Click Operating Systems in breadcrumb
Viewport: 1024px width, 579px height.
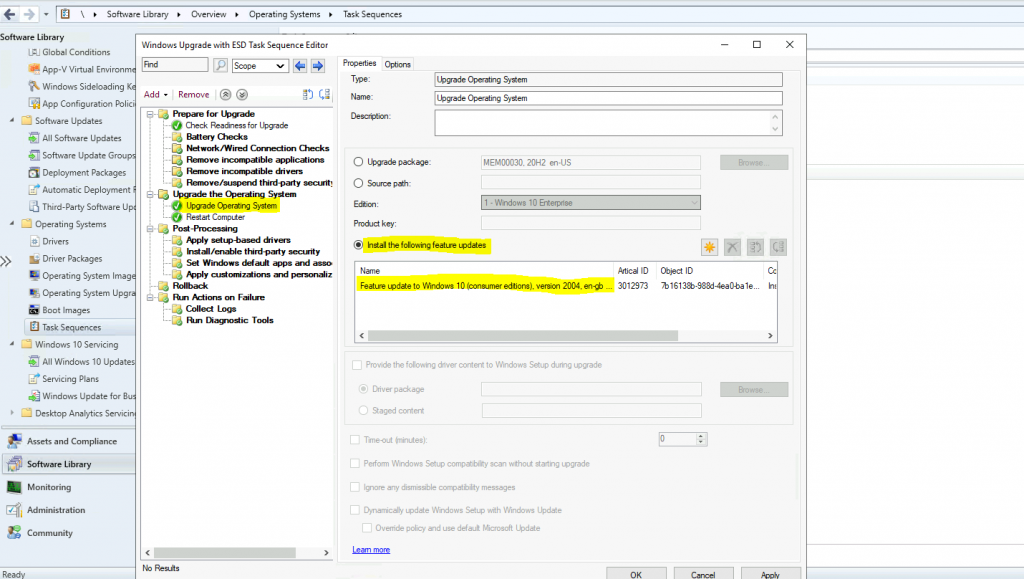(x=284, y=14)
